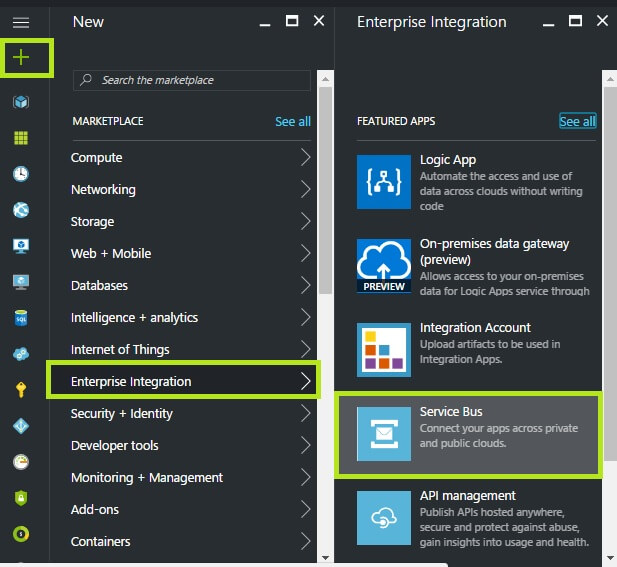Expand the Security + Identity chevron
This screenshot has width=617, height=567.
coord(306,413)
